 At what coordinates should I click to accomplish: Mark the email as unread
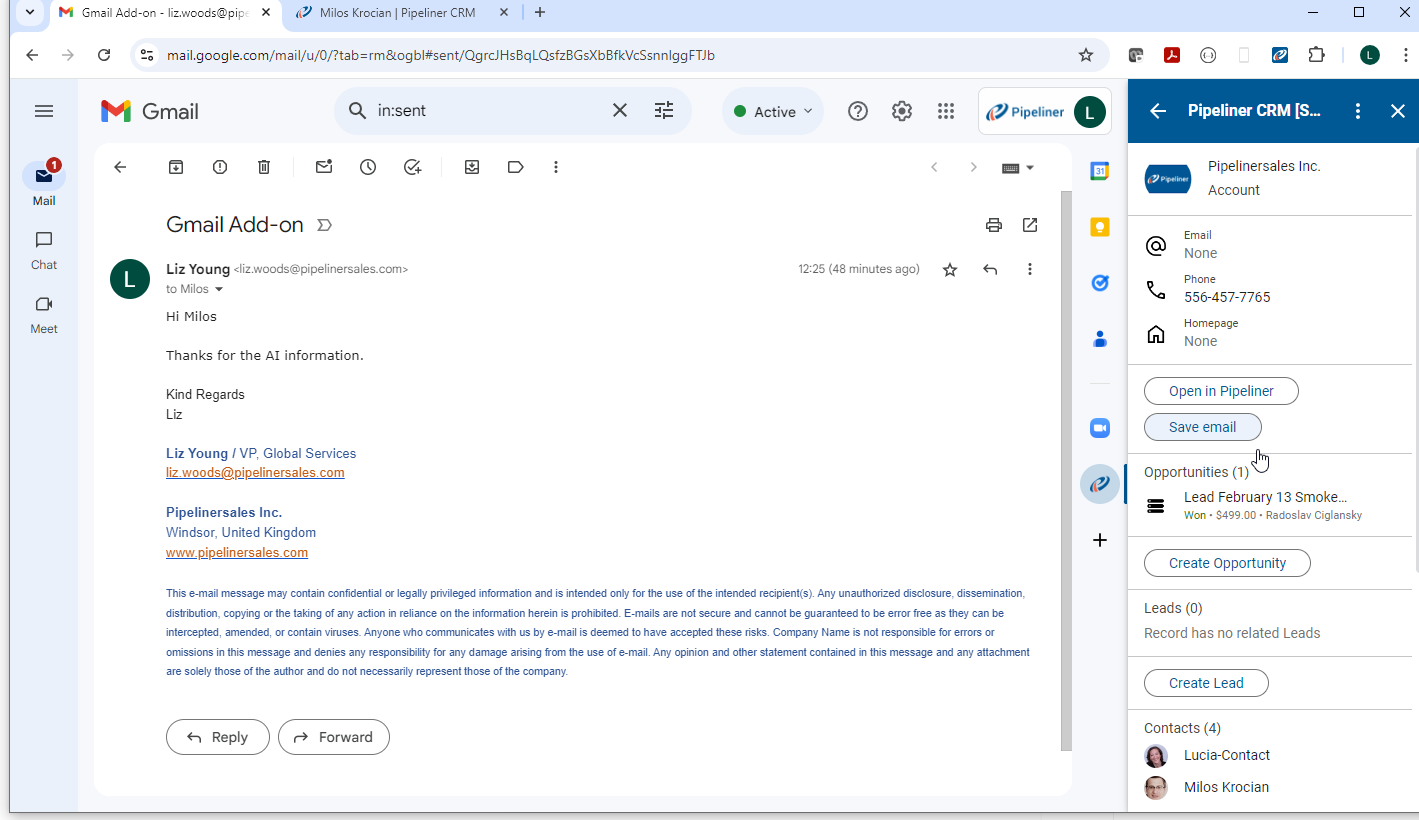(324, 167)
